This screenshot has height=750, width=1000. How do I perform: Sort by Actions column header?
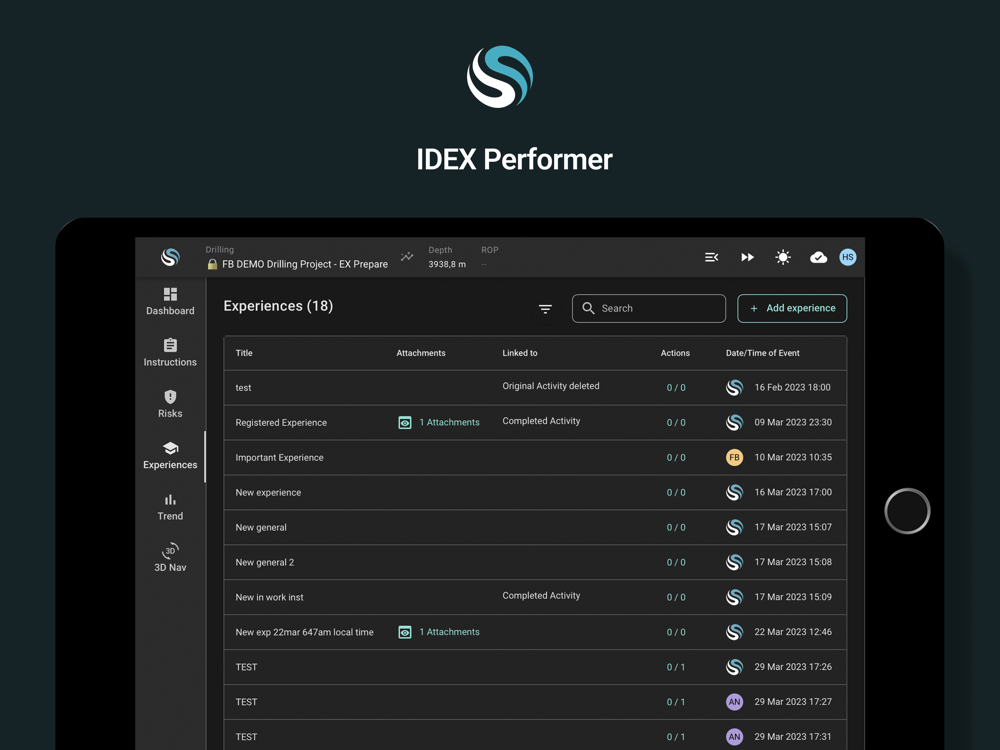coord(675,353)
